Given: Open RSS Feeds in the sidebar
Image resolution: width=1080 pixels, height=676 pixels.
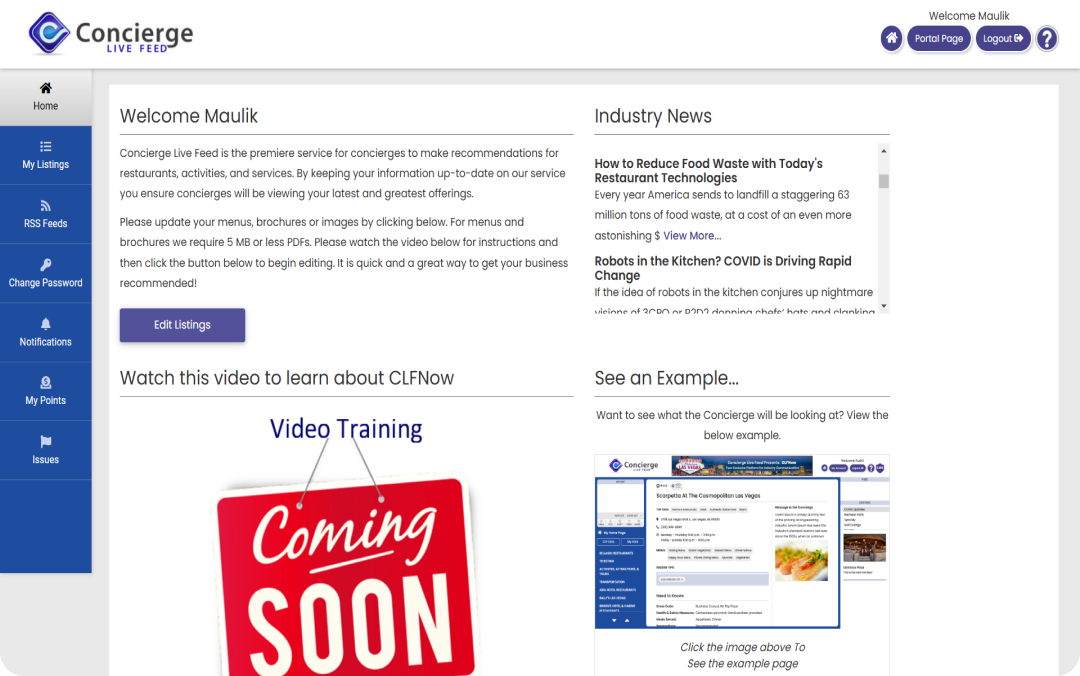Looking at the screenshot, I should [45, 214].
